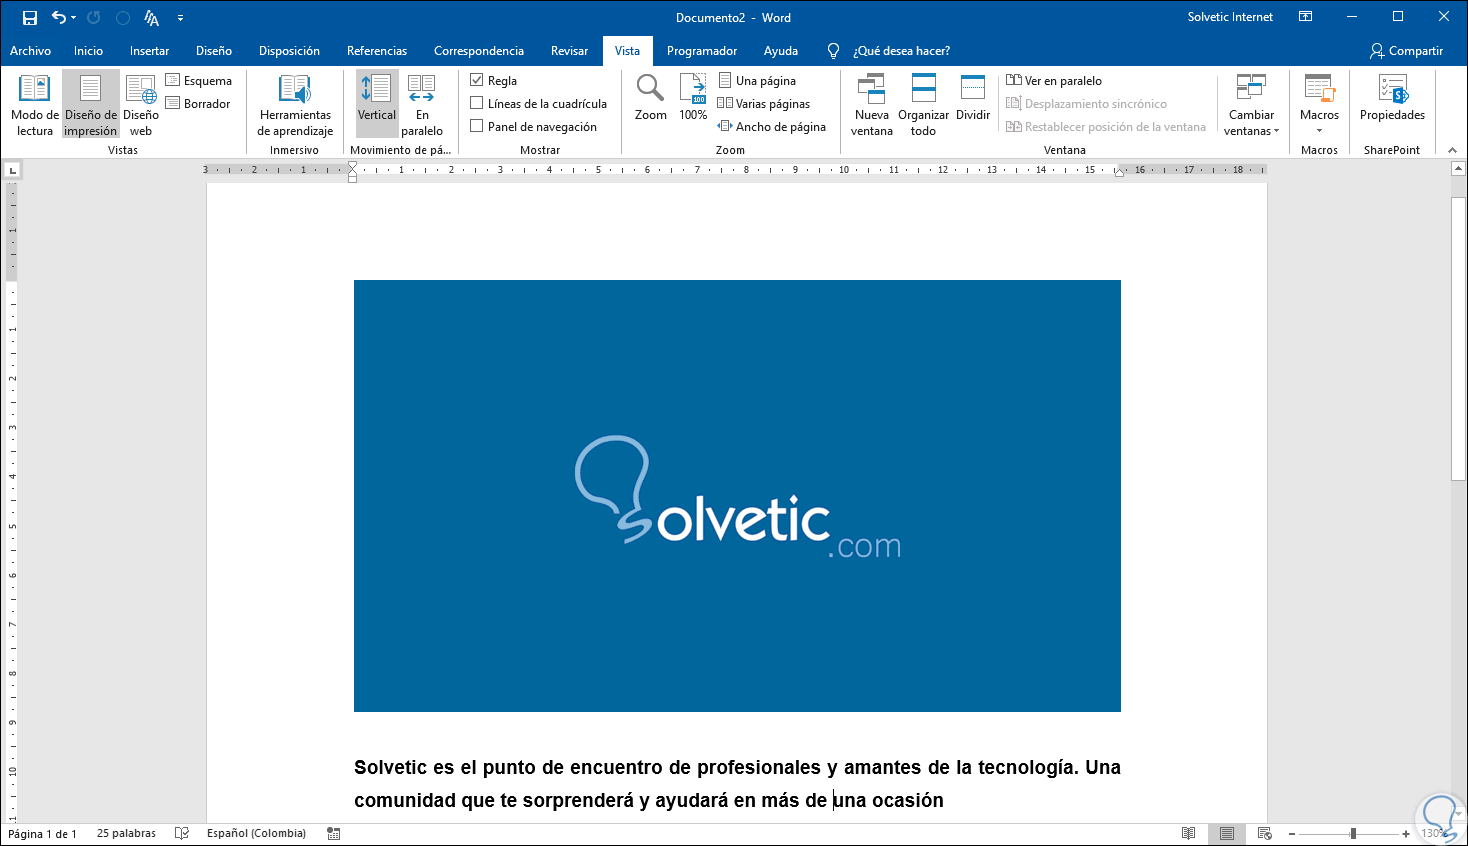Image resolution: width=1468 pixels, height=846 pixels.
Task: Click the vertical scrollbar thumb
Action: point(1458,339)
